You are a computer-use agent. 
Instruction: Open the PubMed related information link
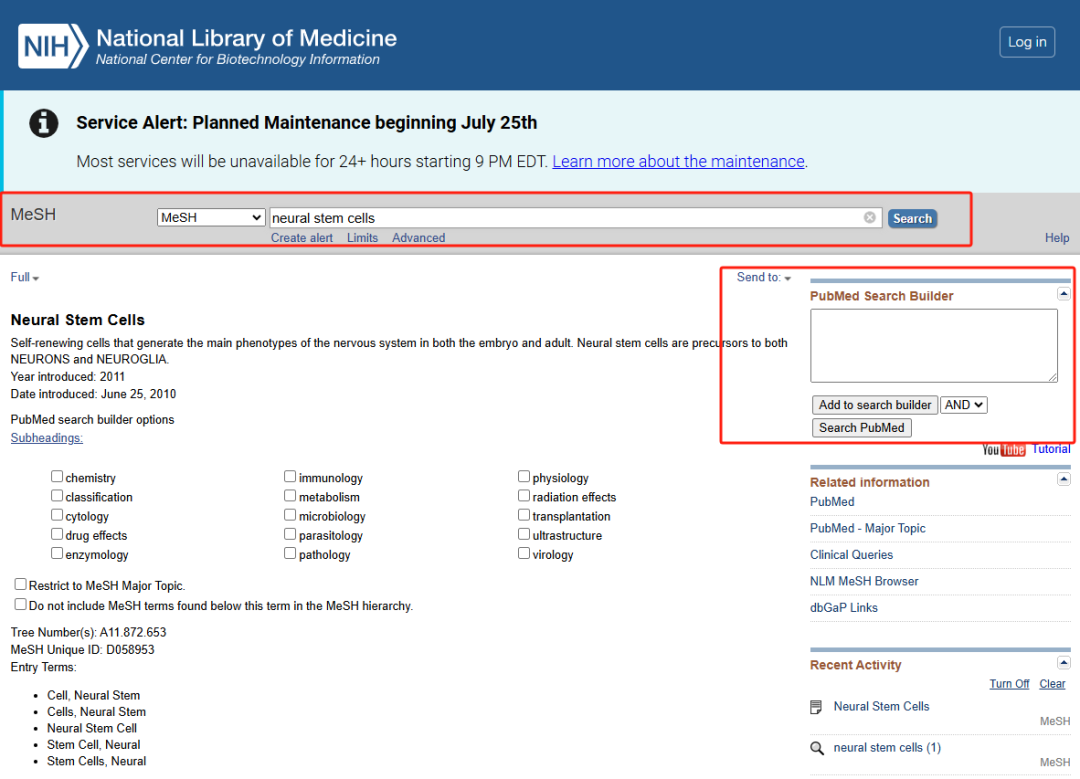click(x=832, y=502)
